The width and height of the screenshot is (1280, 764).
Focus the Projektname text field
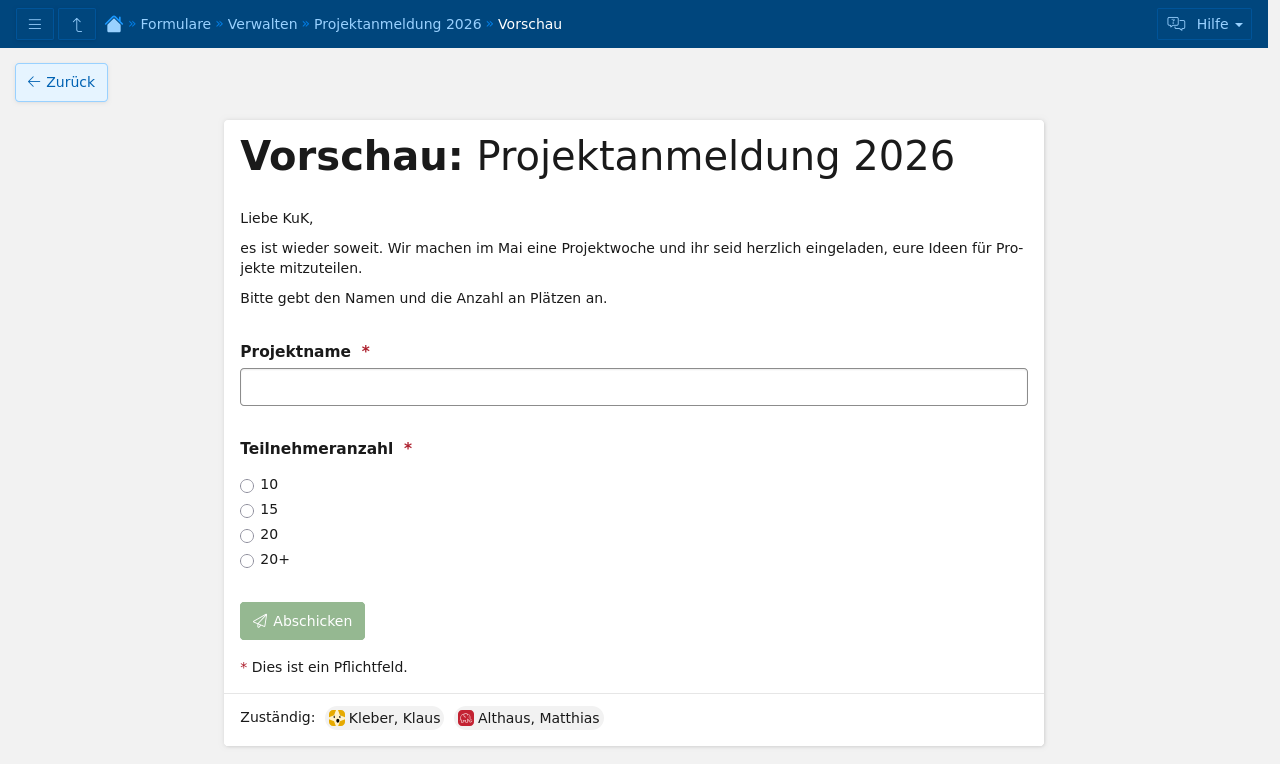634,387
